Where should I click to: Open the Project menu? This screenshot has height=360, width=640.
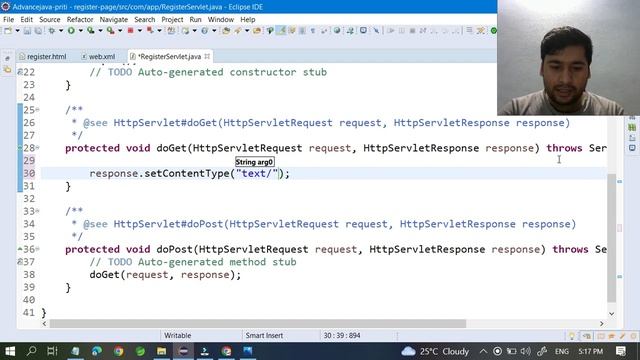click(x=172, y=20)
